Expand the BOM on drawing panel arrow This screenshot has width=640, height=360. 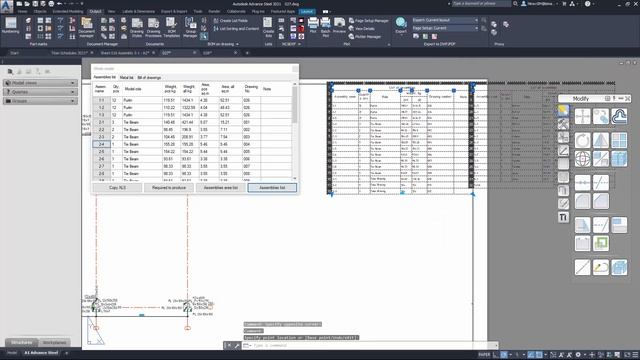click(x=237, y=44)
